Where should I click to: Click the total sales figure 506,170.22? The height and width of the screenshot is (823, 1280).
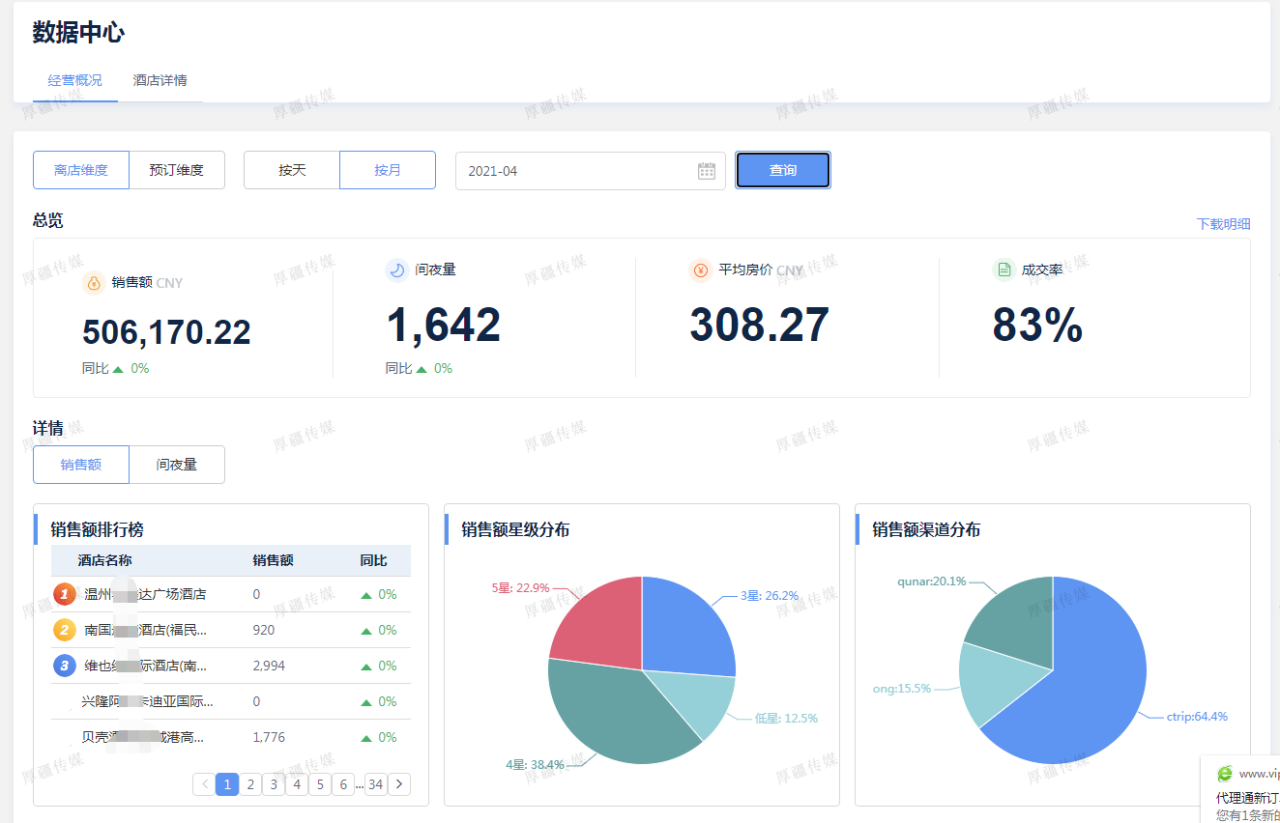coord(166,332)
